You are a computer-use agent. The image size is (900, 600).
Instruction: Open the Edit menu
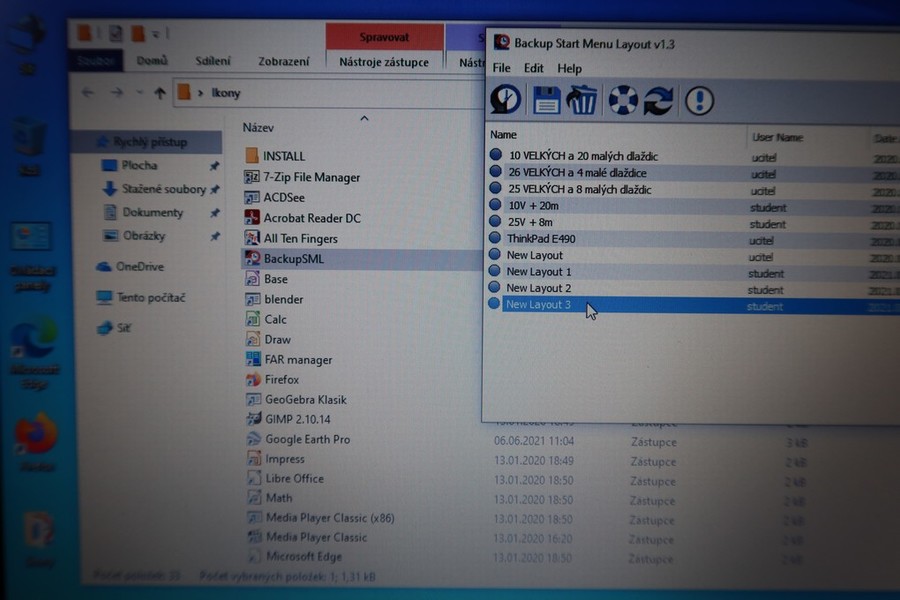coord(534,68)
